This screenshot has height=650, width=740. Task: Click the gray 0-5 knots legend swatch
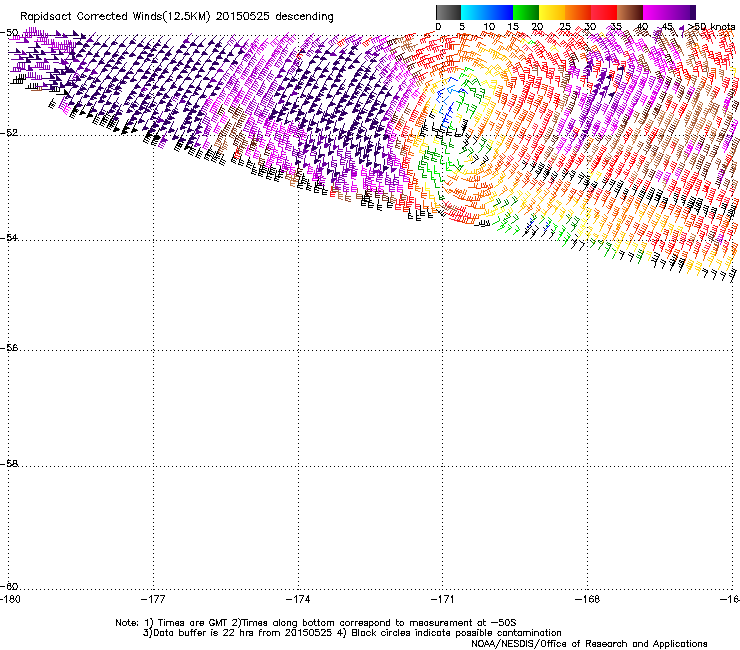coord(448,12)
